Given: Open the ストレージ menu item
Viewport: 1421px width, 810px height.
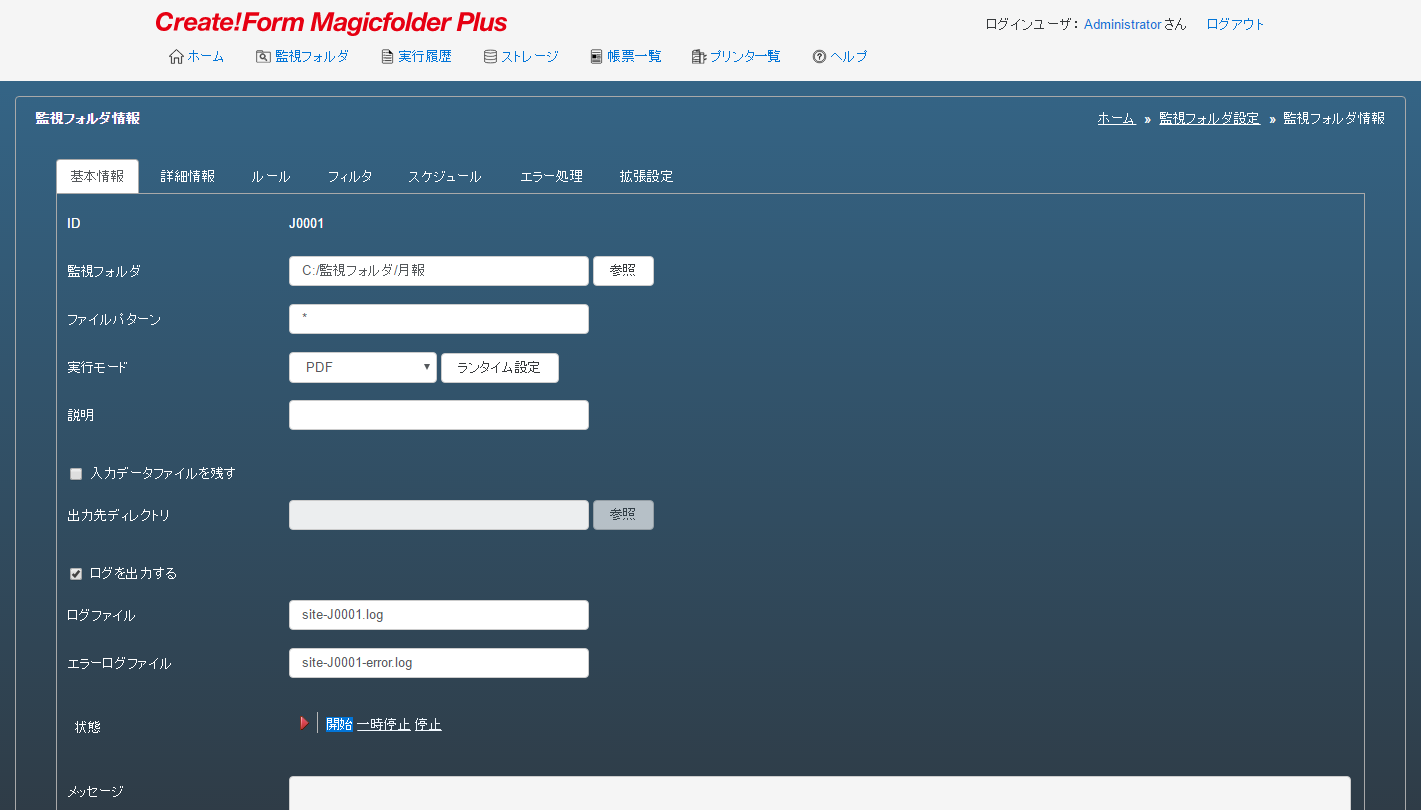Looking at the screenshot, I should click(529, 57).
